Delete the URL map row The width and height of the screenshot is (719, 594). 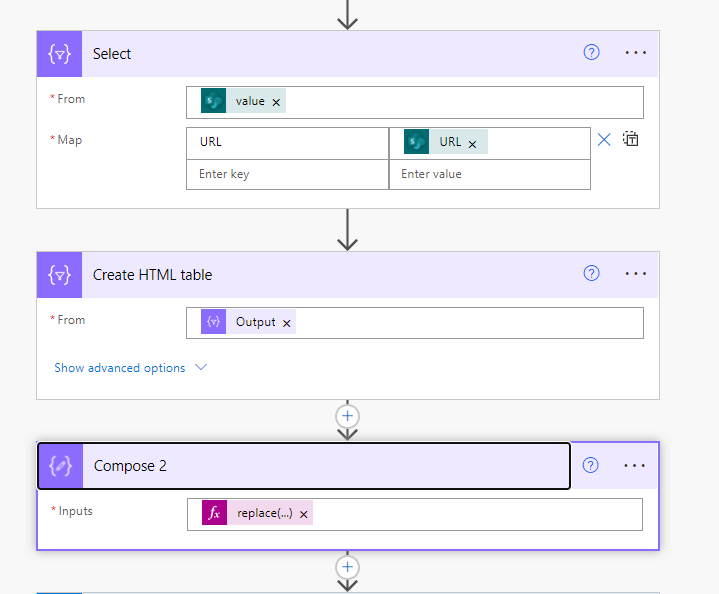pos(604,139)
